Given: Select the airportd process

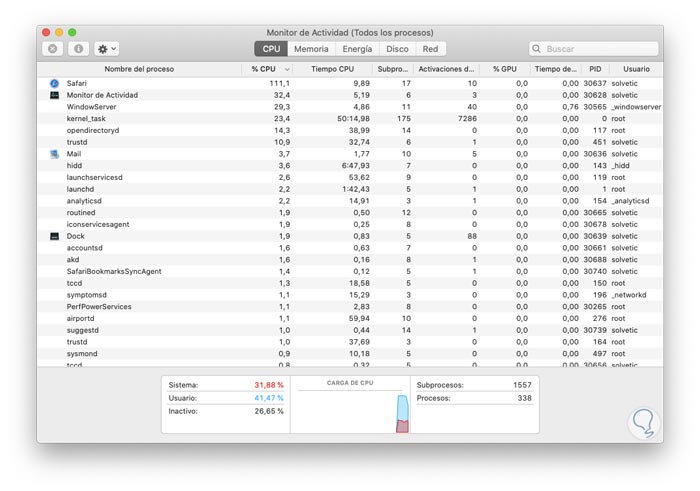Looking at the screenshot, I should click(x=350, y=319).
